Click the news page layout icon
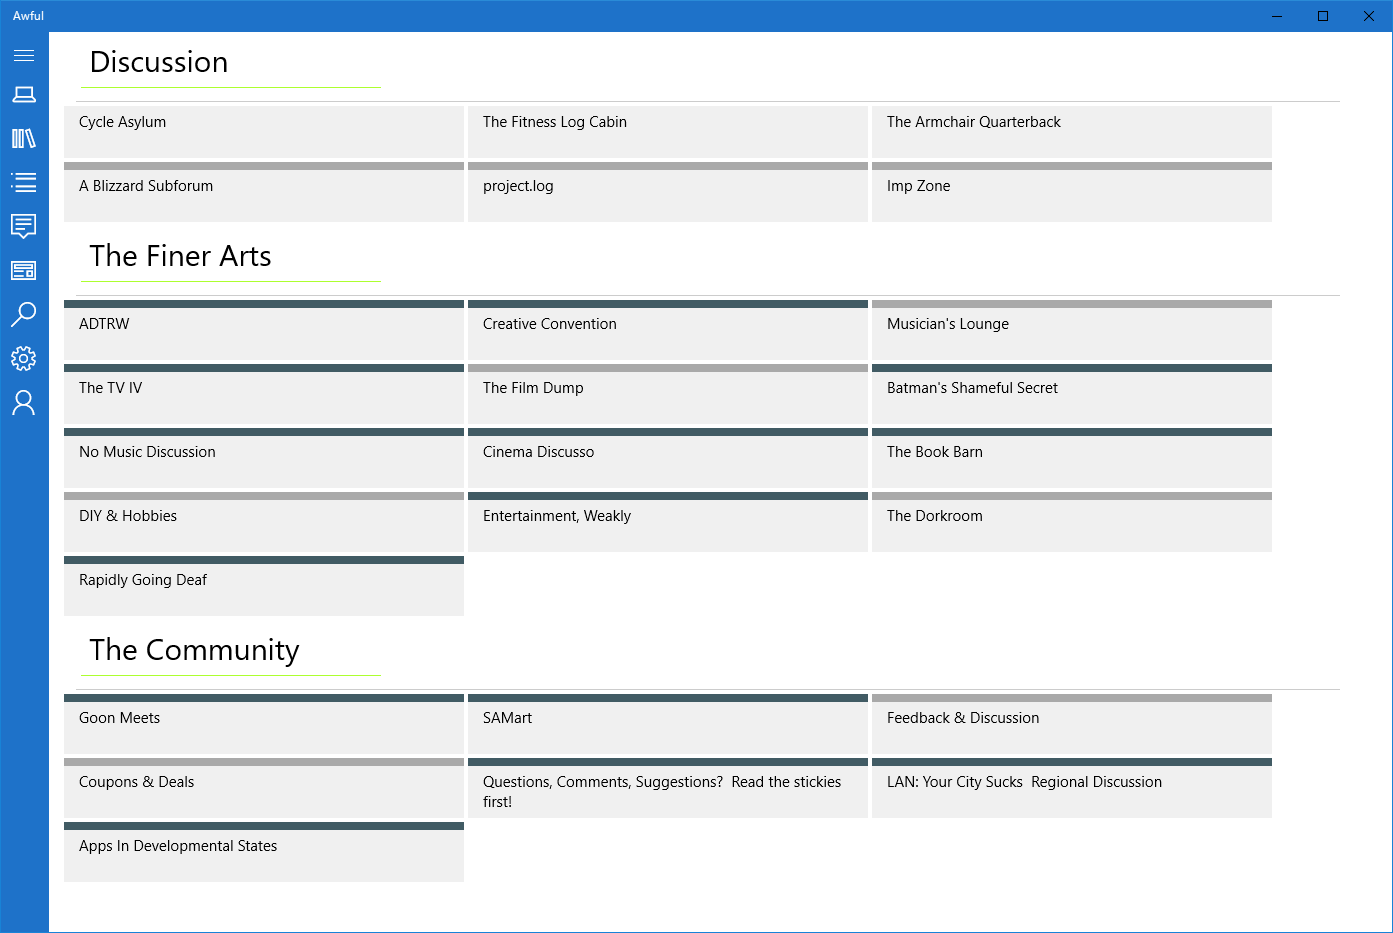Viewport: 1393px width, 933px height. 24,271
